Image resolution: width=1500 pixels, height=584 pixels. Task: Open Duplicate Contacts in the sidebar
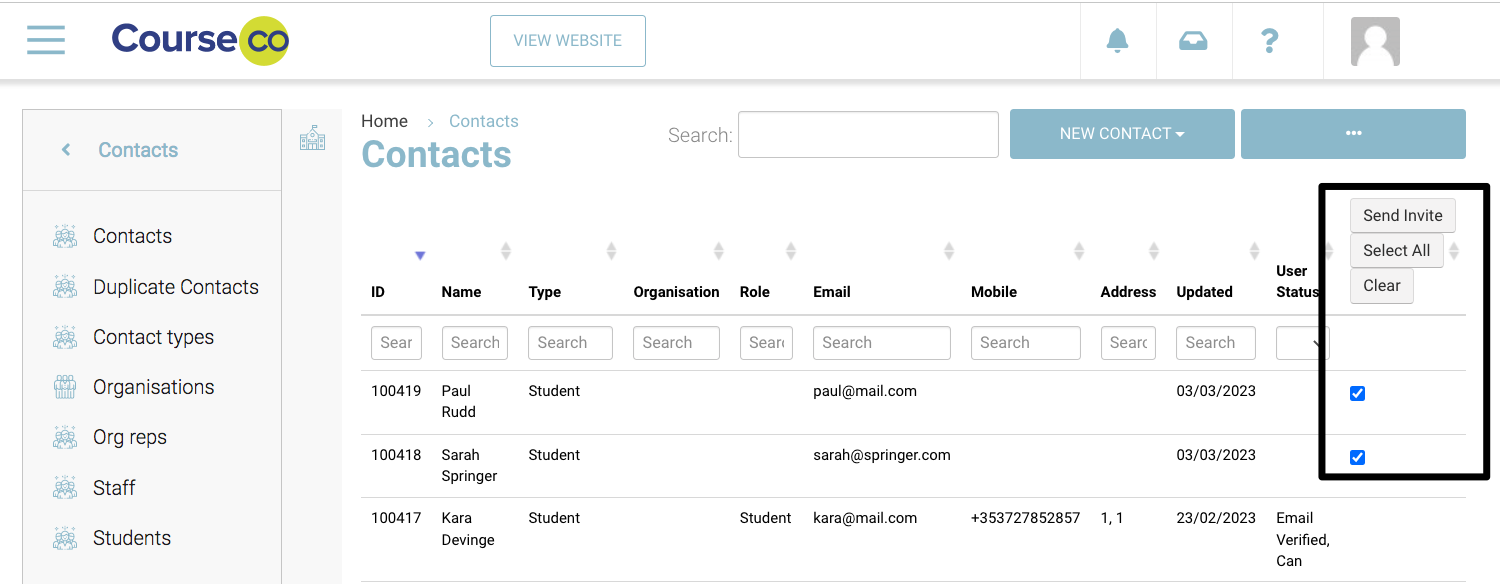tap(175, 287)
